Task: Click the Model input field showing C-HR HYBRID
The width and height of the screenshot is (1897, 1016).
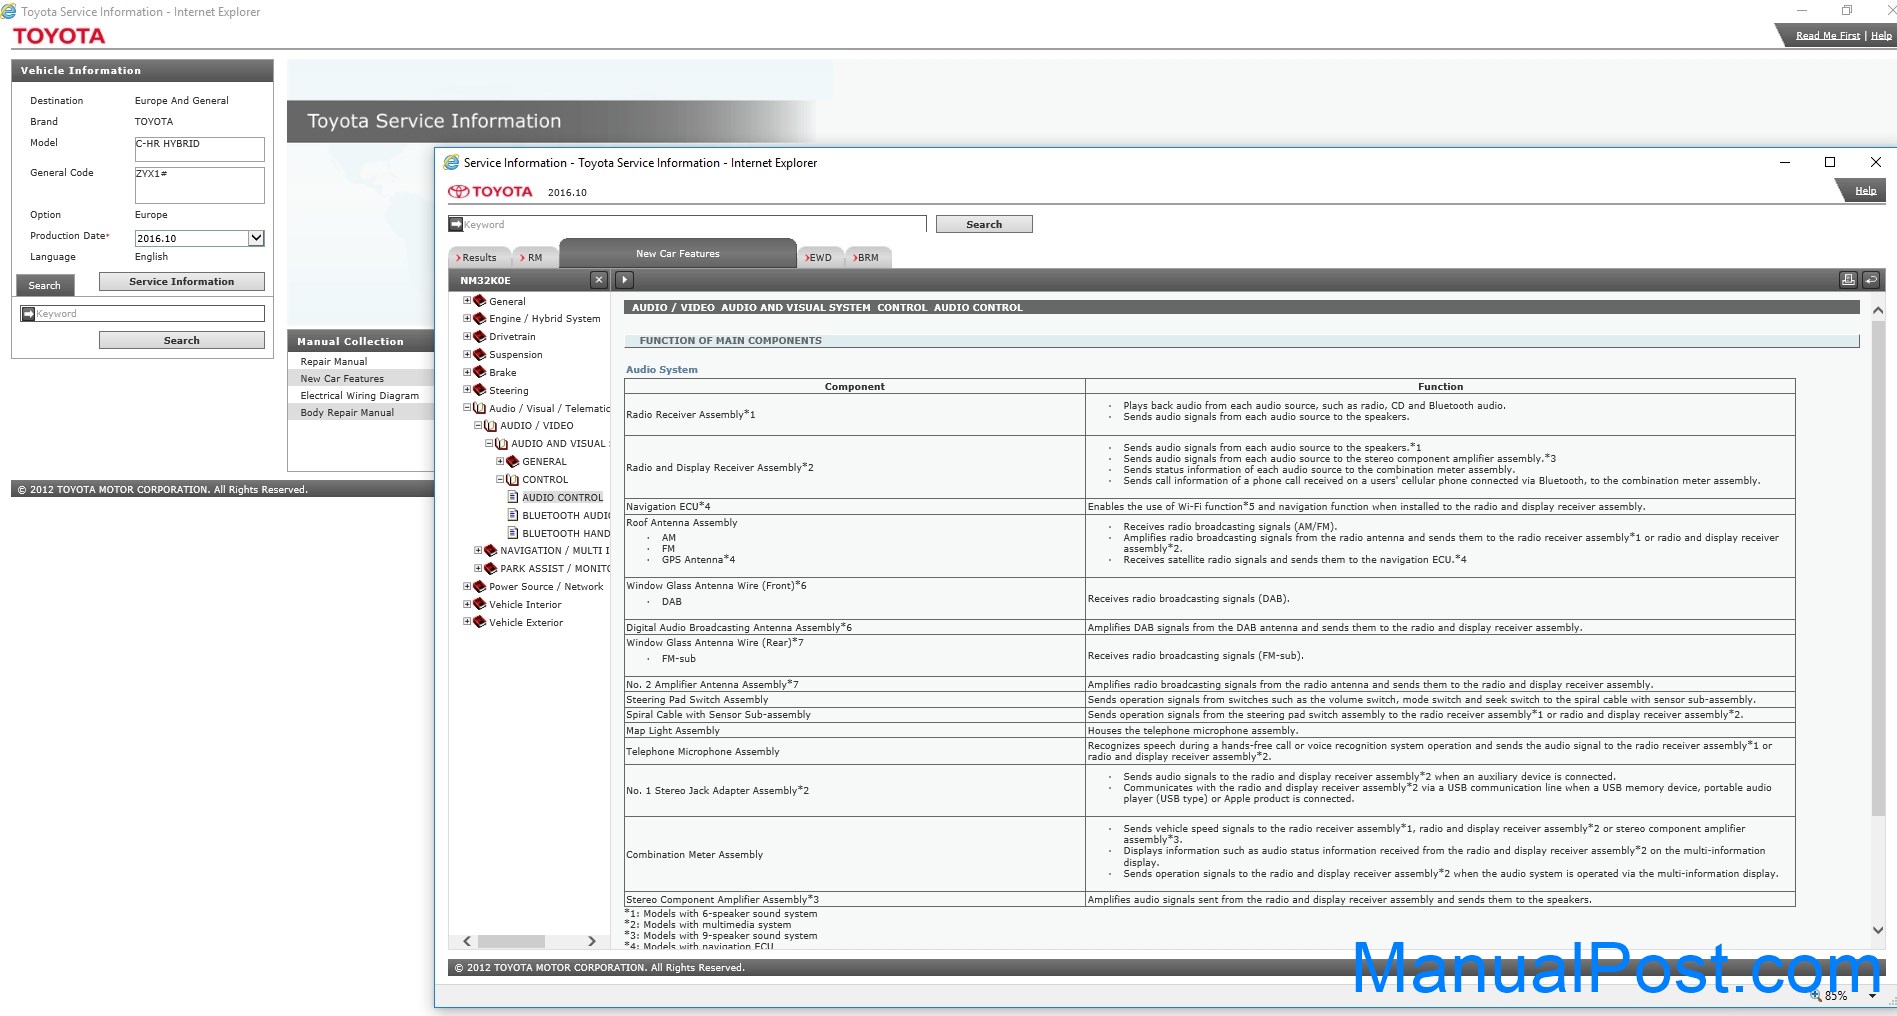Action: [200, 149]
